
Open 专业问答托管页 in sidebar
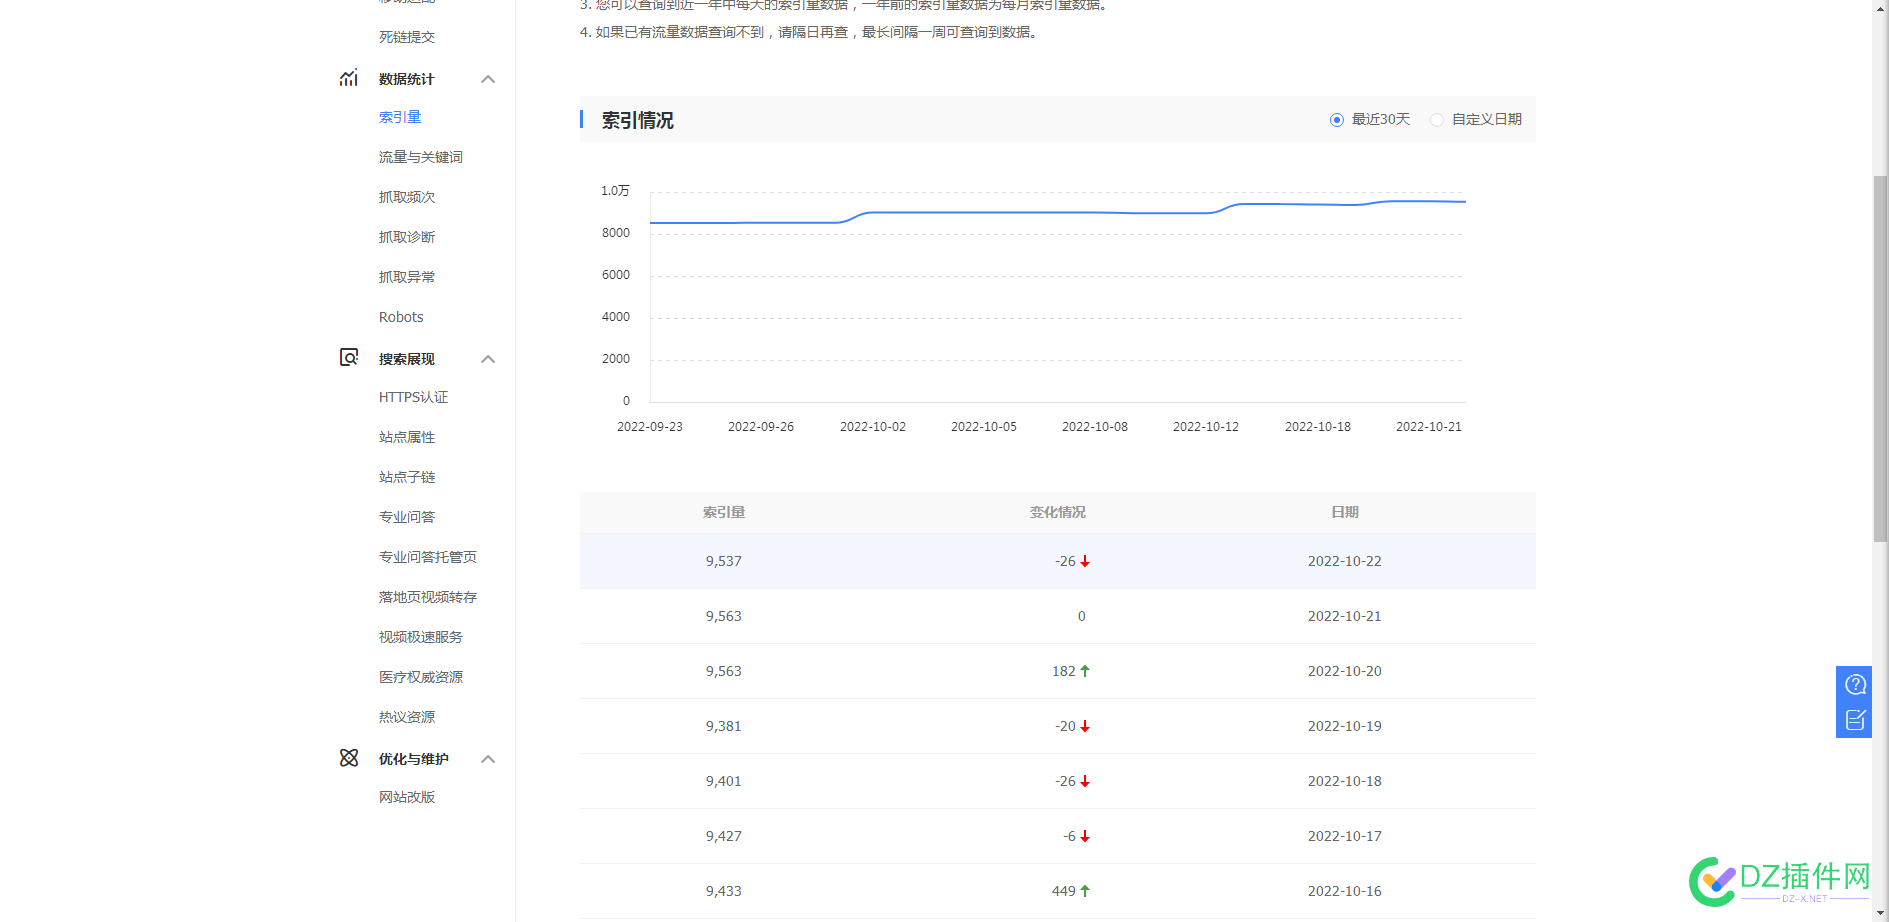428,557
